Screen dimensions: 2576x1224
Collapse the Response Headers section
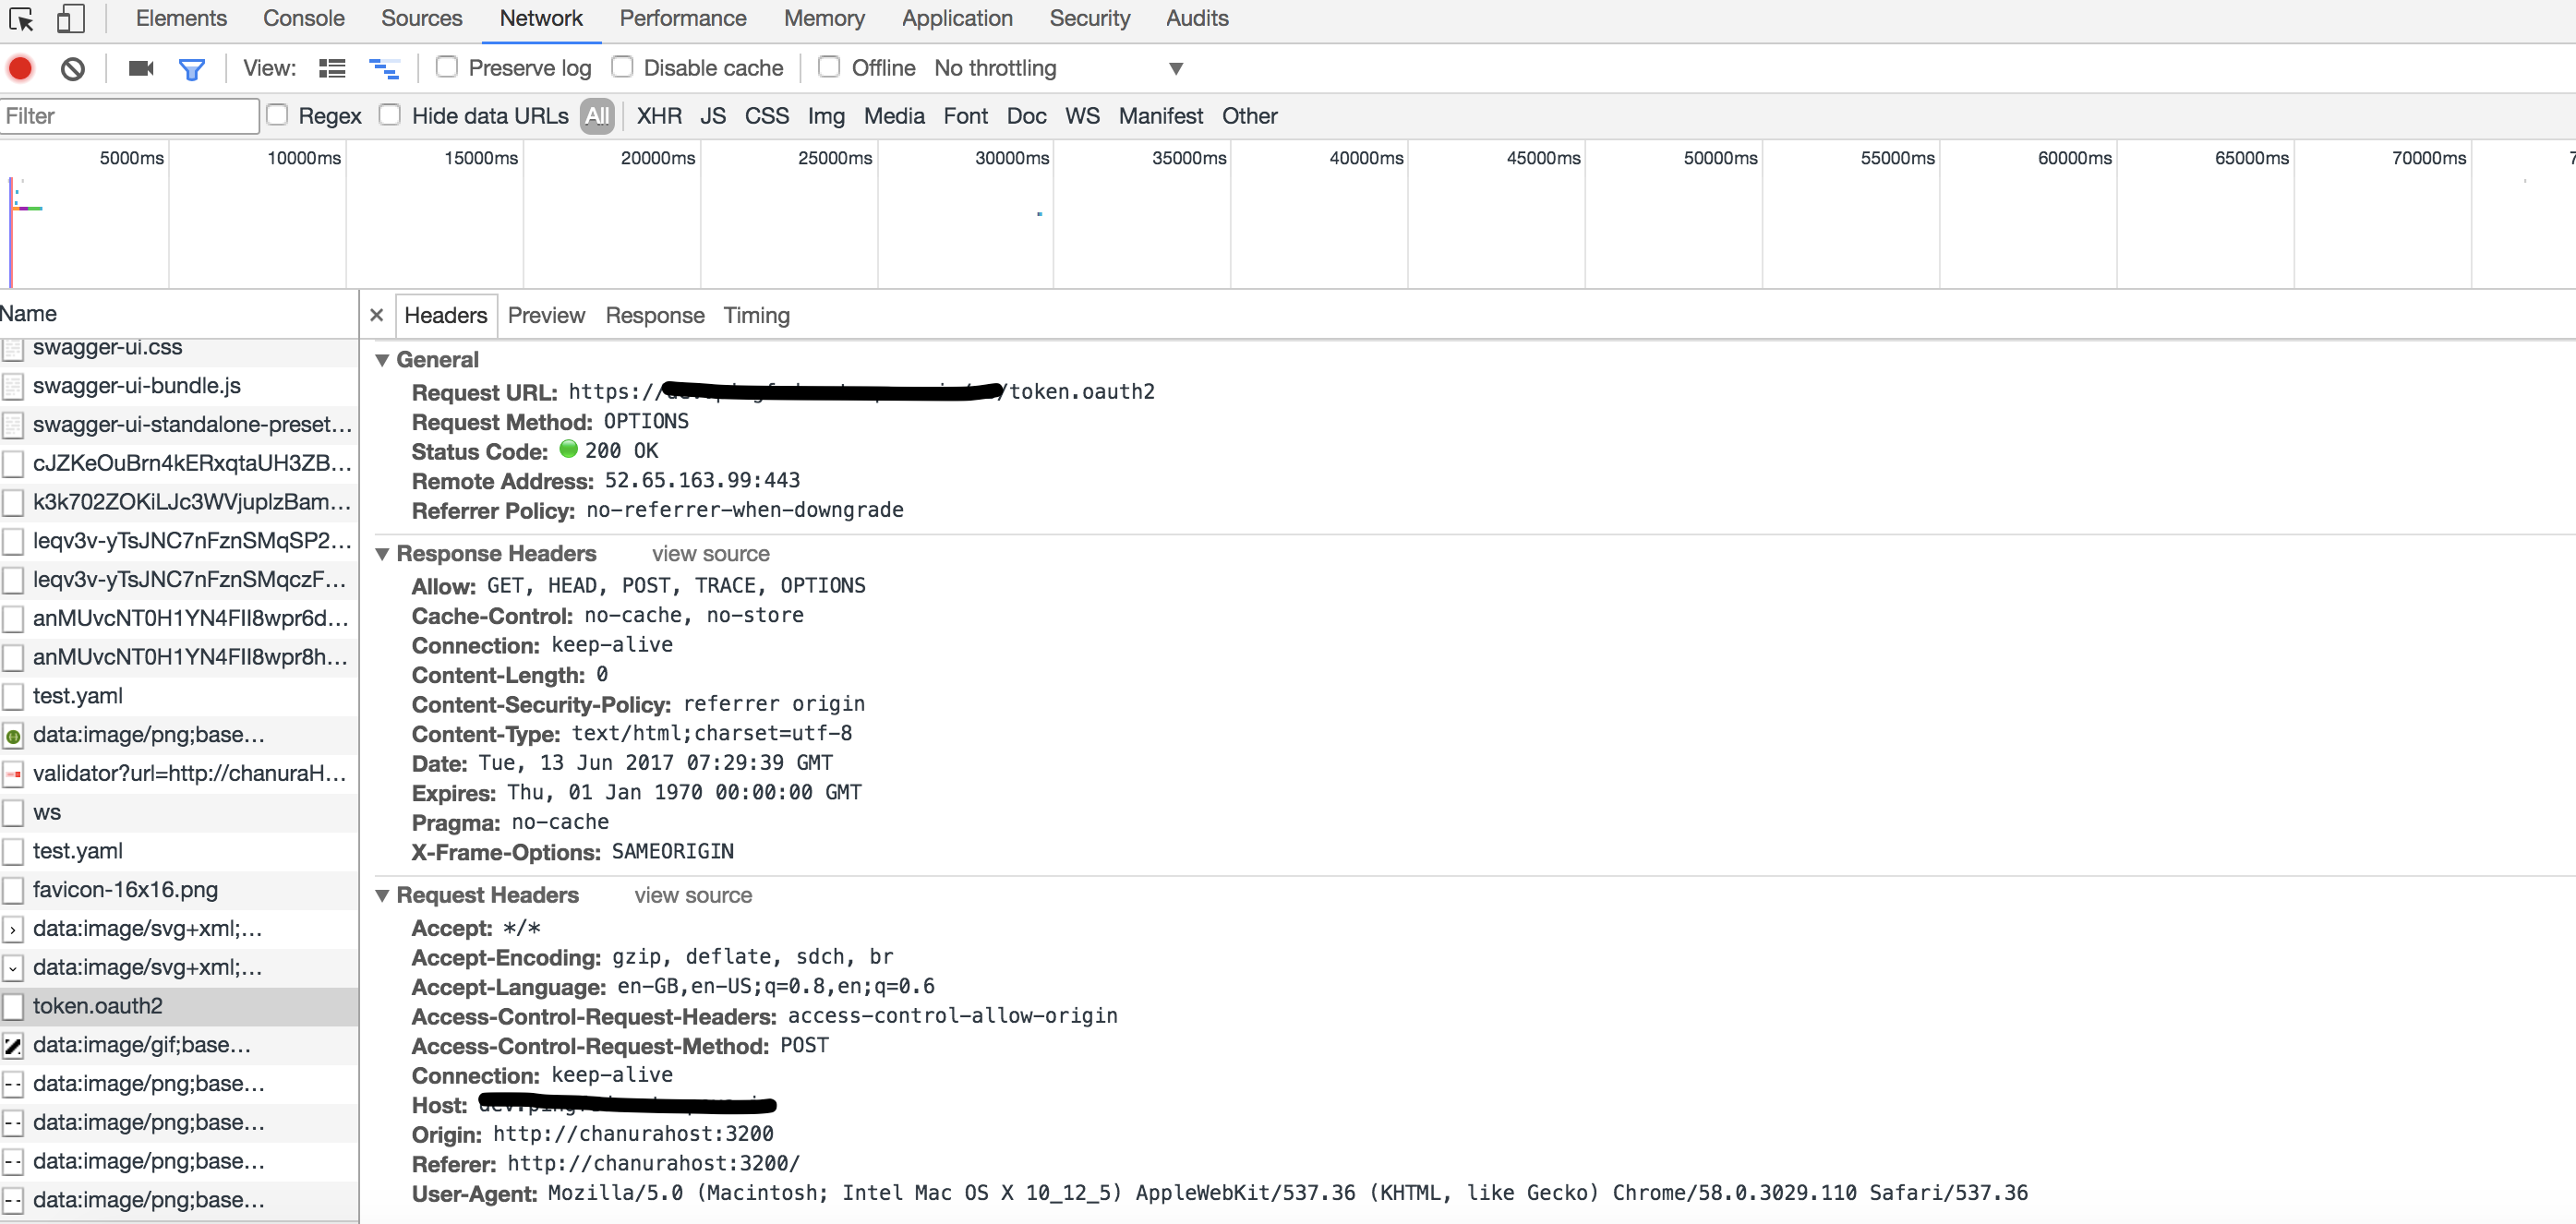[382, 554]
